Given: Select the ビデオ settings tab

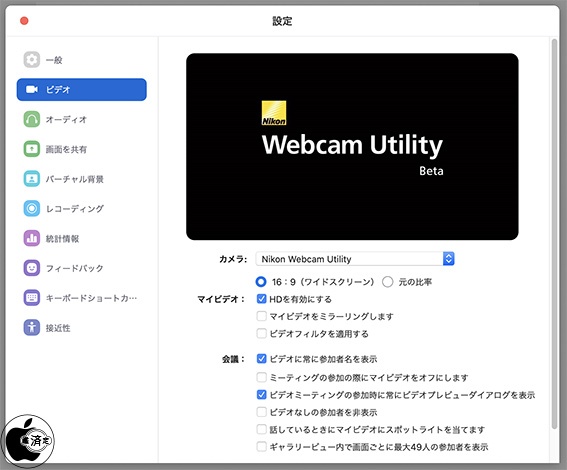Looking at the screenshot, I should pyautogui.click(x=82, y=89).
